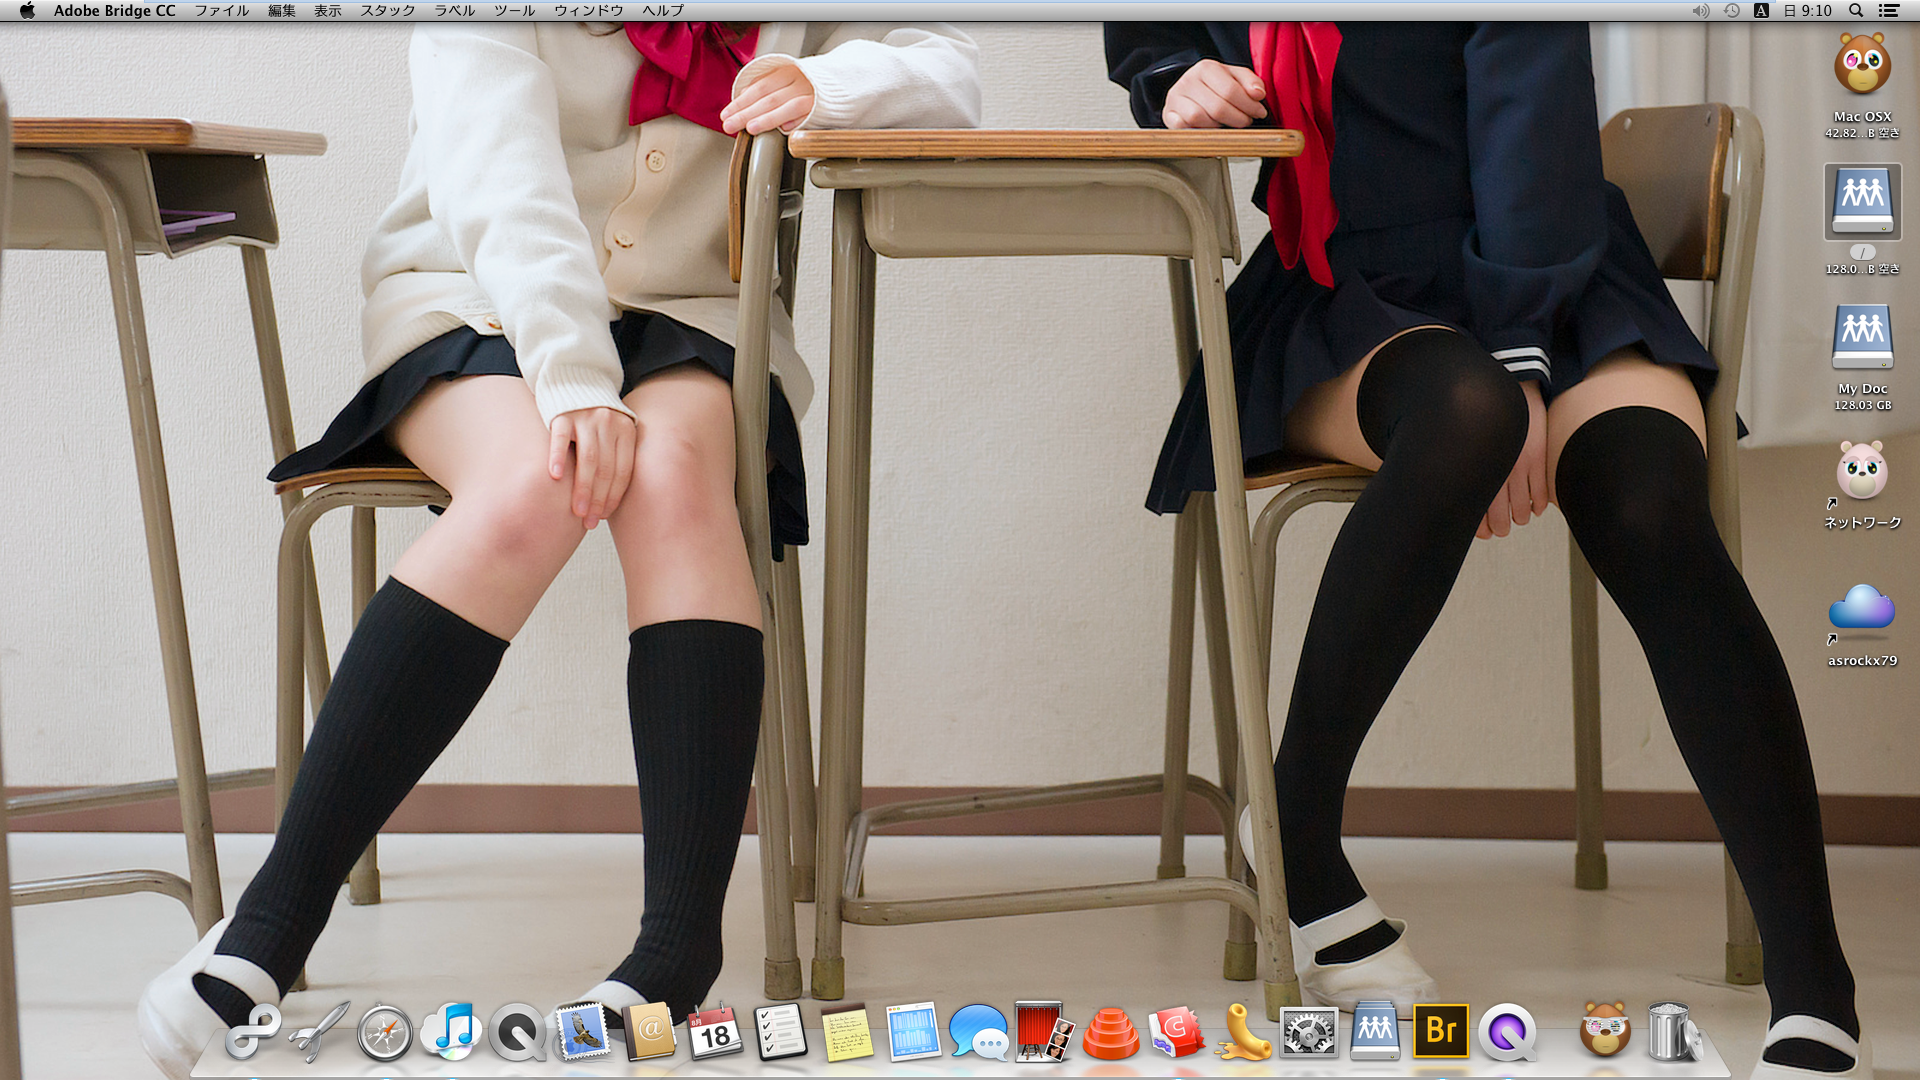
Task: Open the gray QuickTime Player in Dock
Action: click(x=517, y=1032)
